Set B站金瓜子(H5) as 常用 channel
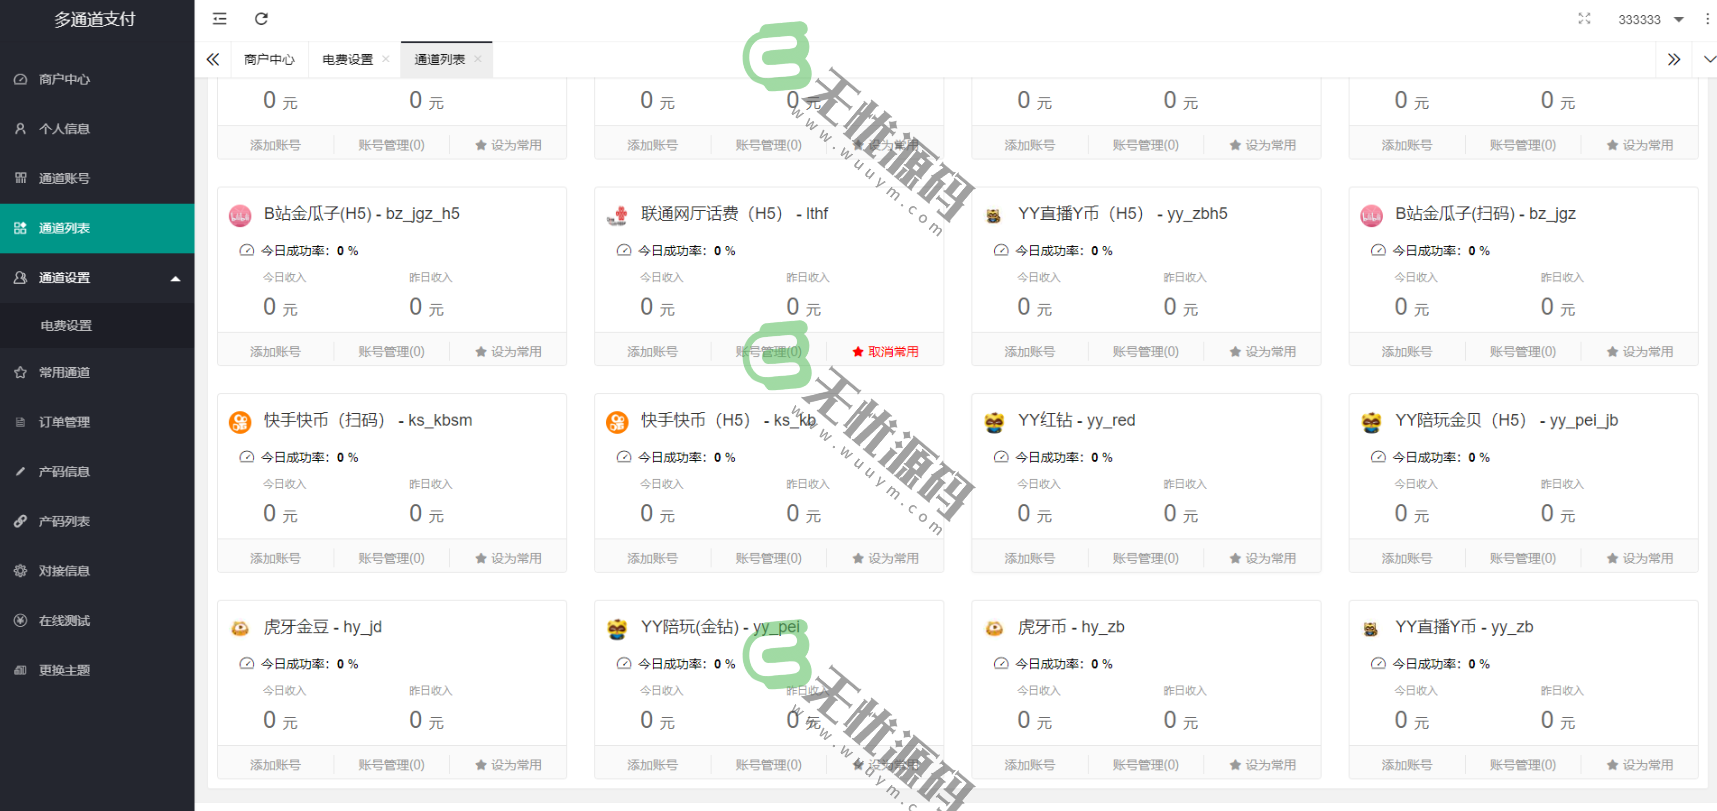The image size is (1717, 811). (508, 351)
